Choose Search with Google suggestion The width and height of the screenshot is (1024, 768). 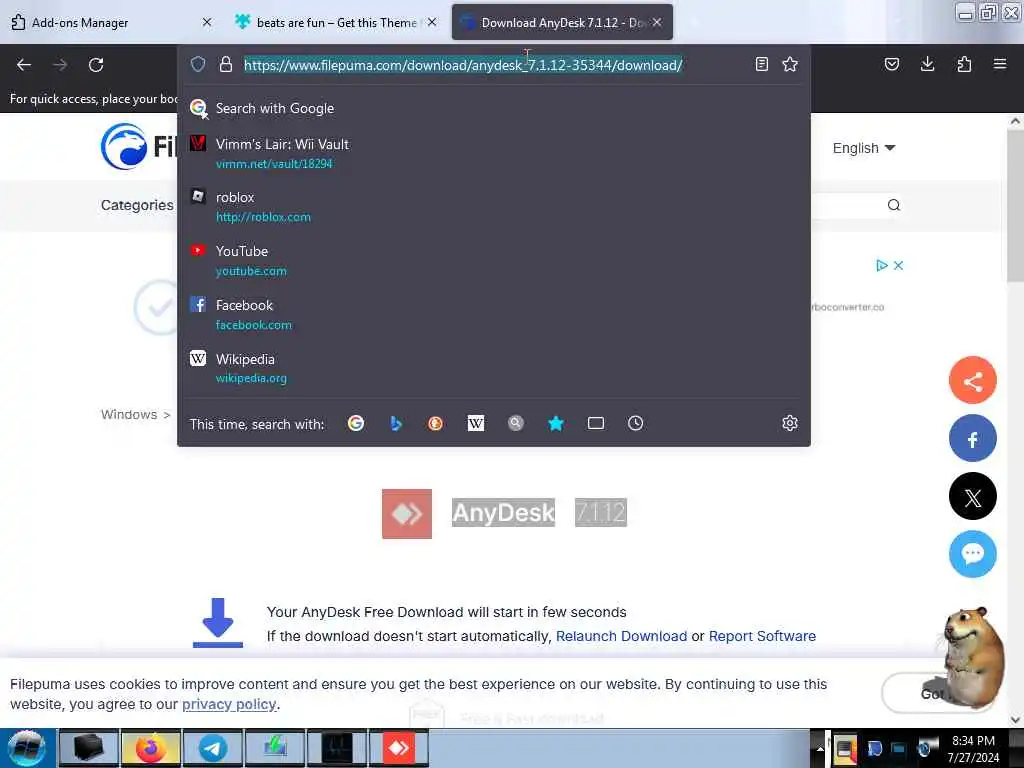tap(494, 108)
